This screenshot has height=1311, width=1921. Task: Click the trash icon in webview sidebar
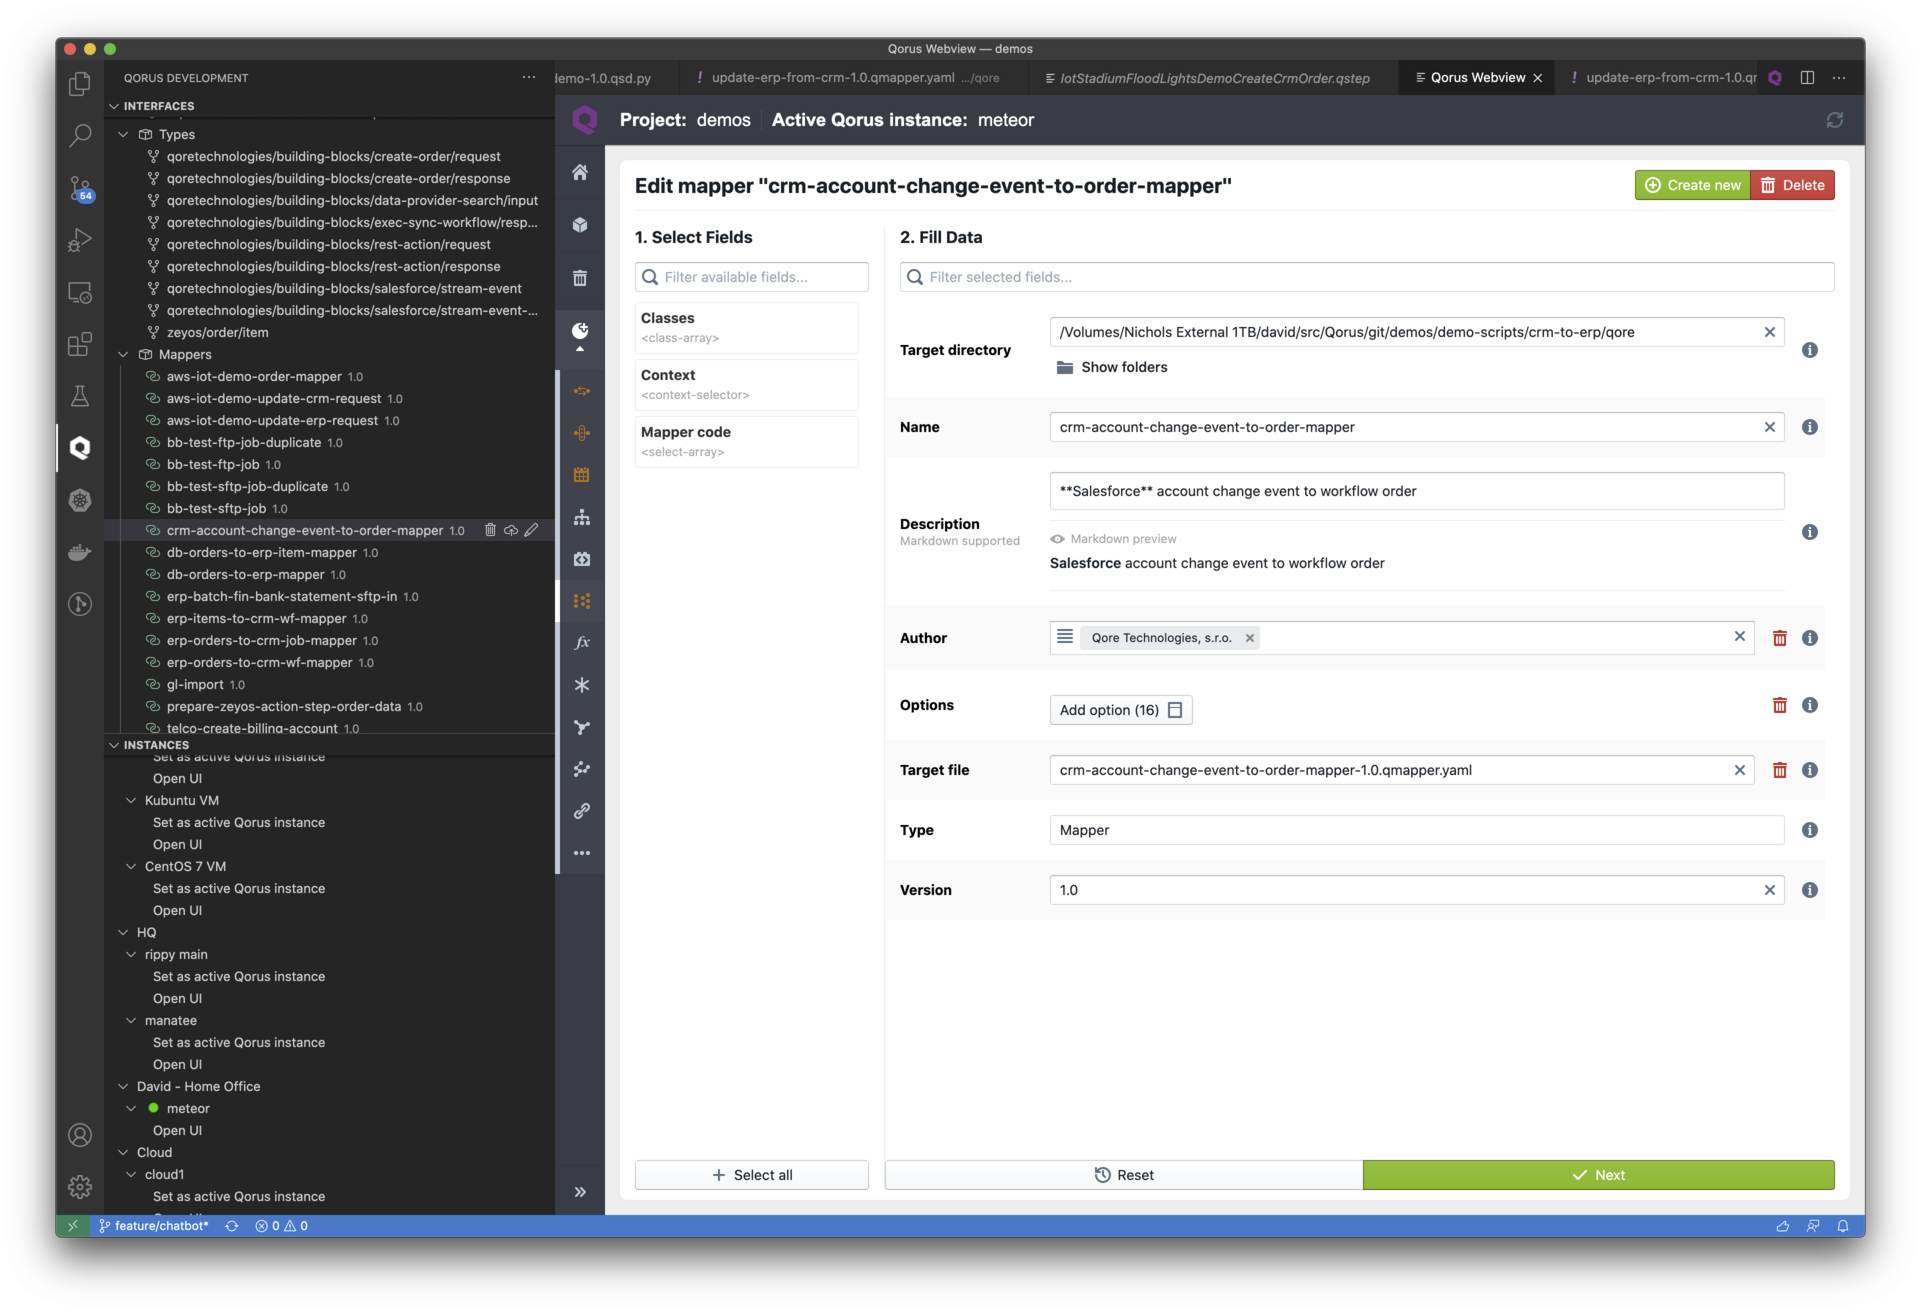[580, 278]
